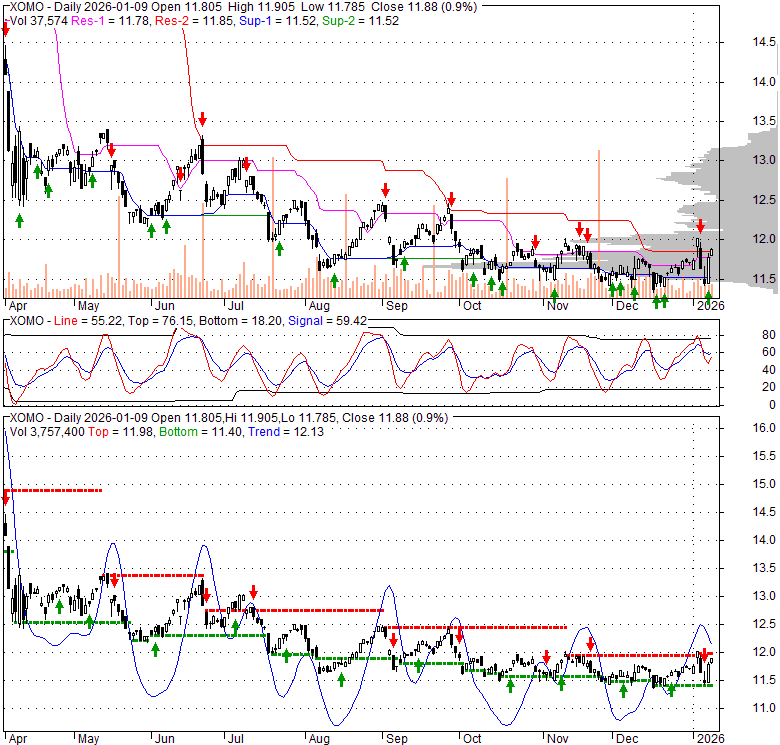Click the XOMO Daily title of the price chart
This screenshot has width=780, height=745.
click(x=70, y=6)
